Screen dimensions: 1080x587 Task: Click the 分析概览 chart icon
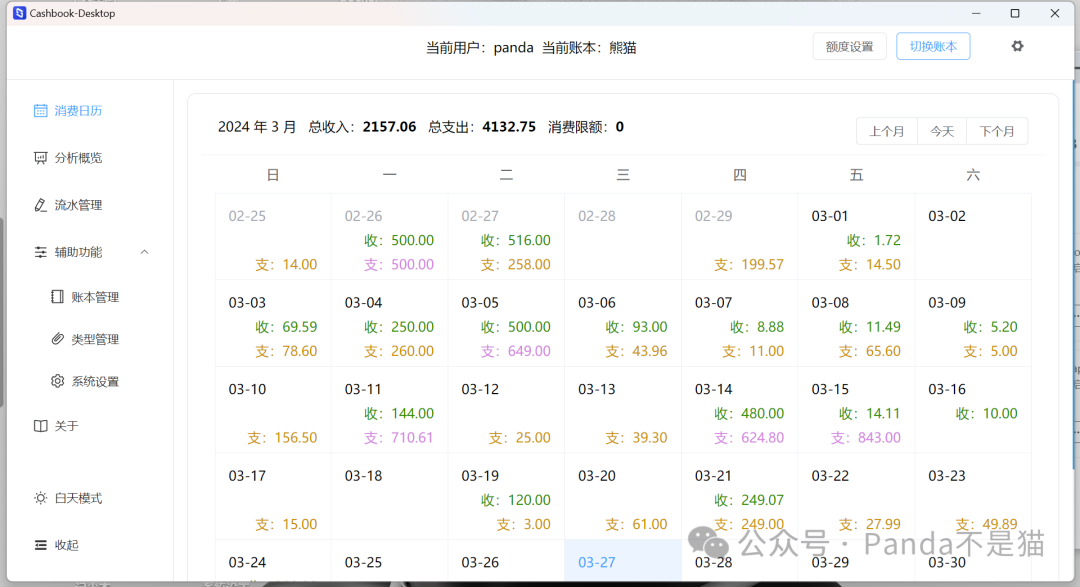(41, 158)
